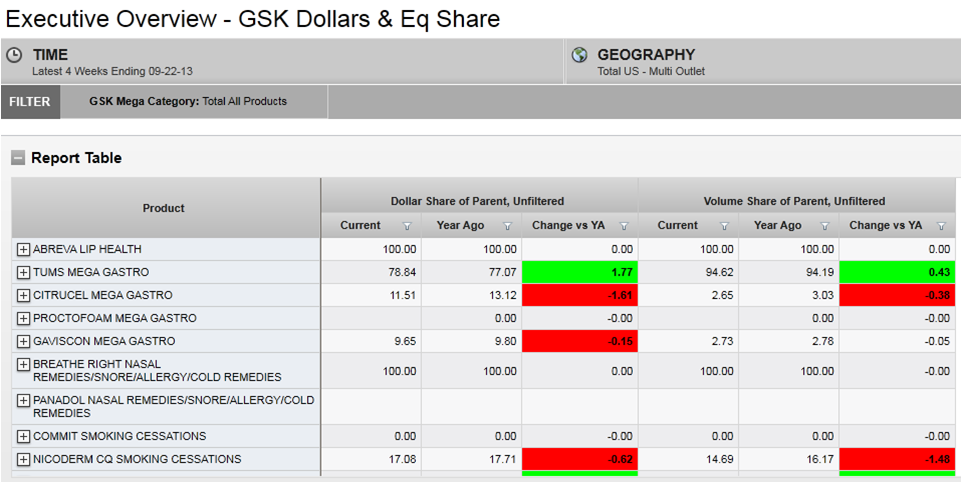The width and height of the screenshot is (962, 483).
Task: Click the globe icon beside GEOGRAPHY
Action: point(580,56)
